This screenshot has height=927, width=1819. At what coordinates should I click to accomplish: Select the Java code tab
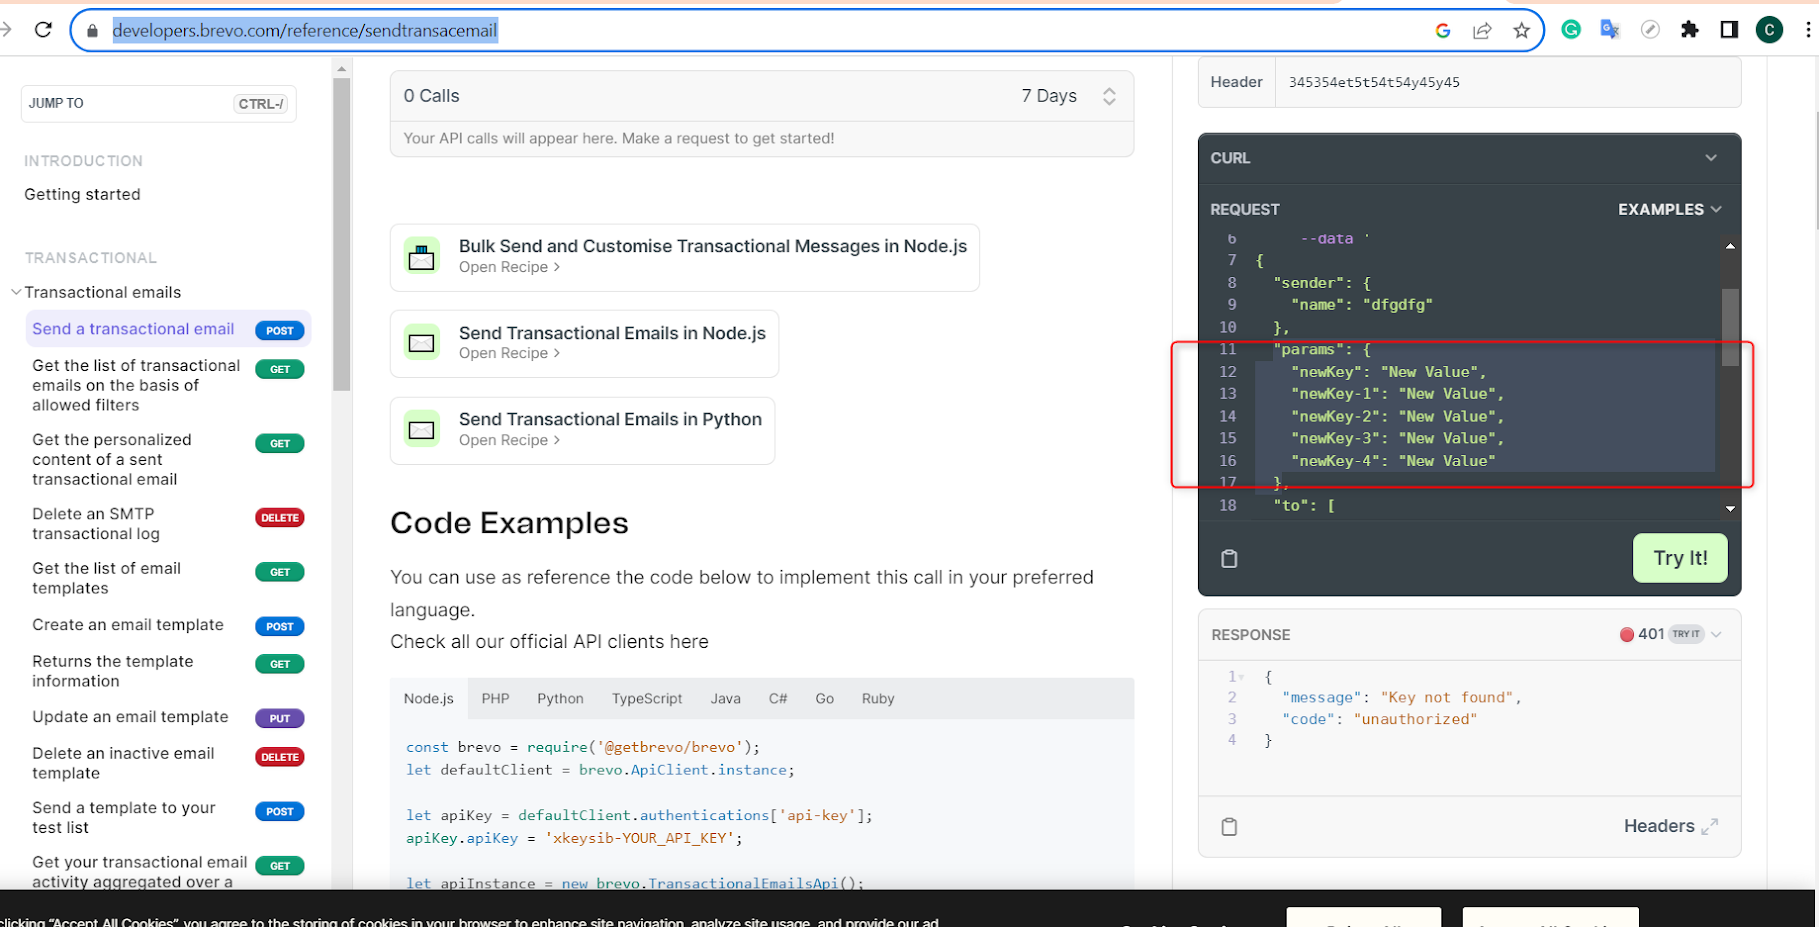pyautogui.click(x=725, y=698)
